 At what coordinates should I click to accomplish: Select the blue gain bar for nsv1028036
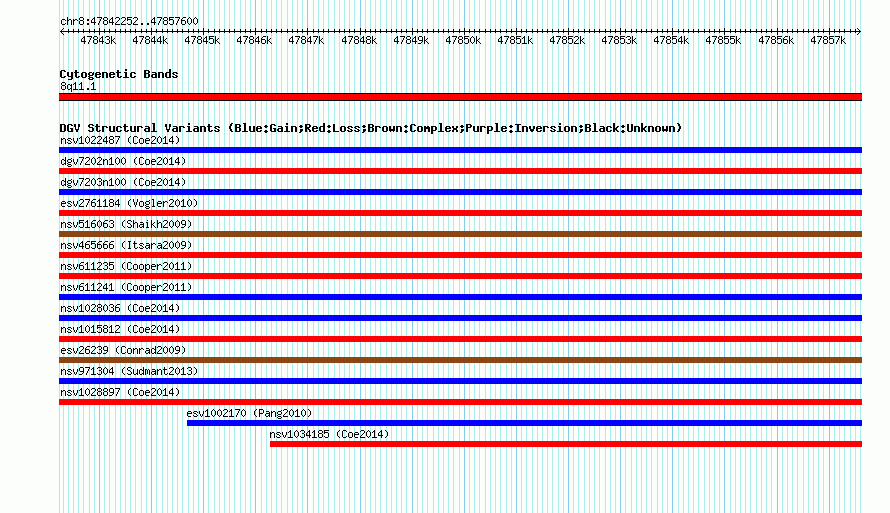(x=460, y=318)
